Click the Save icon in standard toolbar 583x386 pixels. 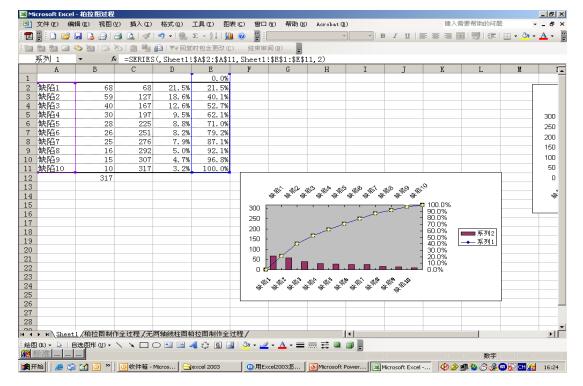78,36
